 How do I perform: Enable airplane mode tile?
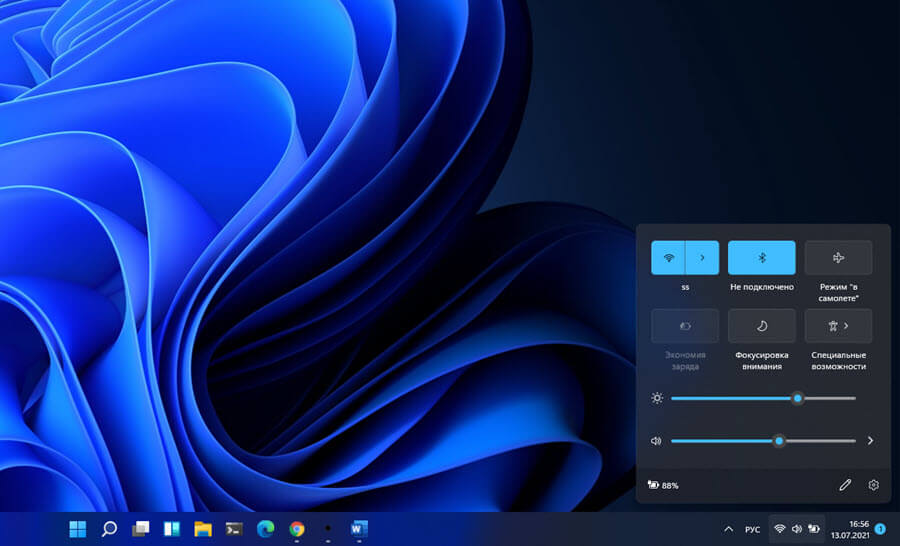tap(838, 258)
